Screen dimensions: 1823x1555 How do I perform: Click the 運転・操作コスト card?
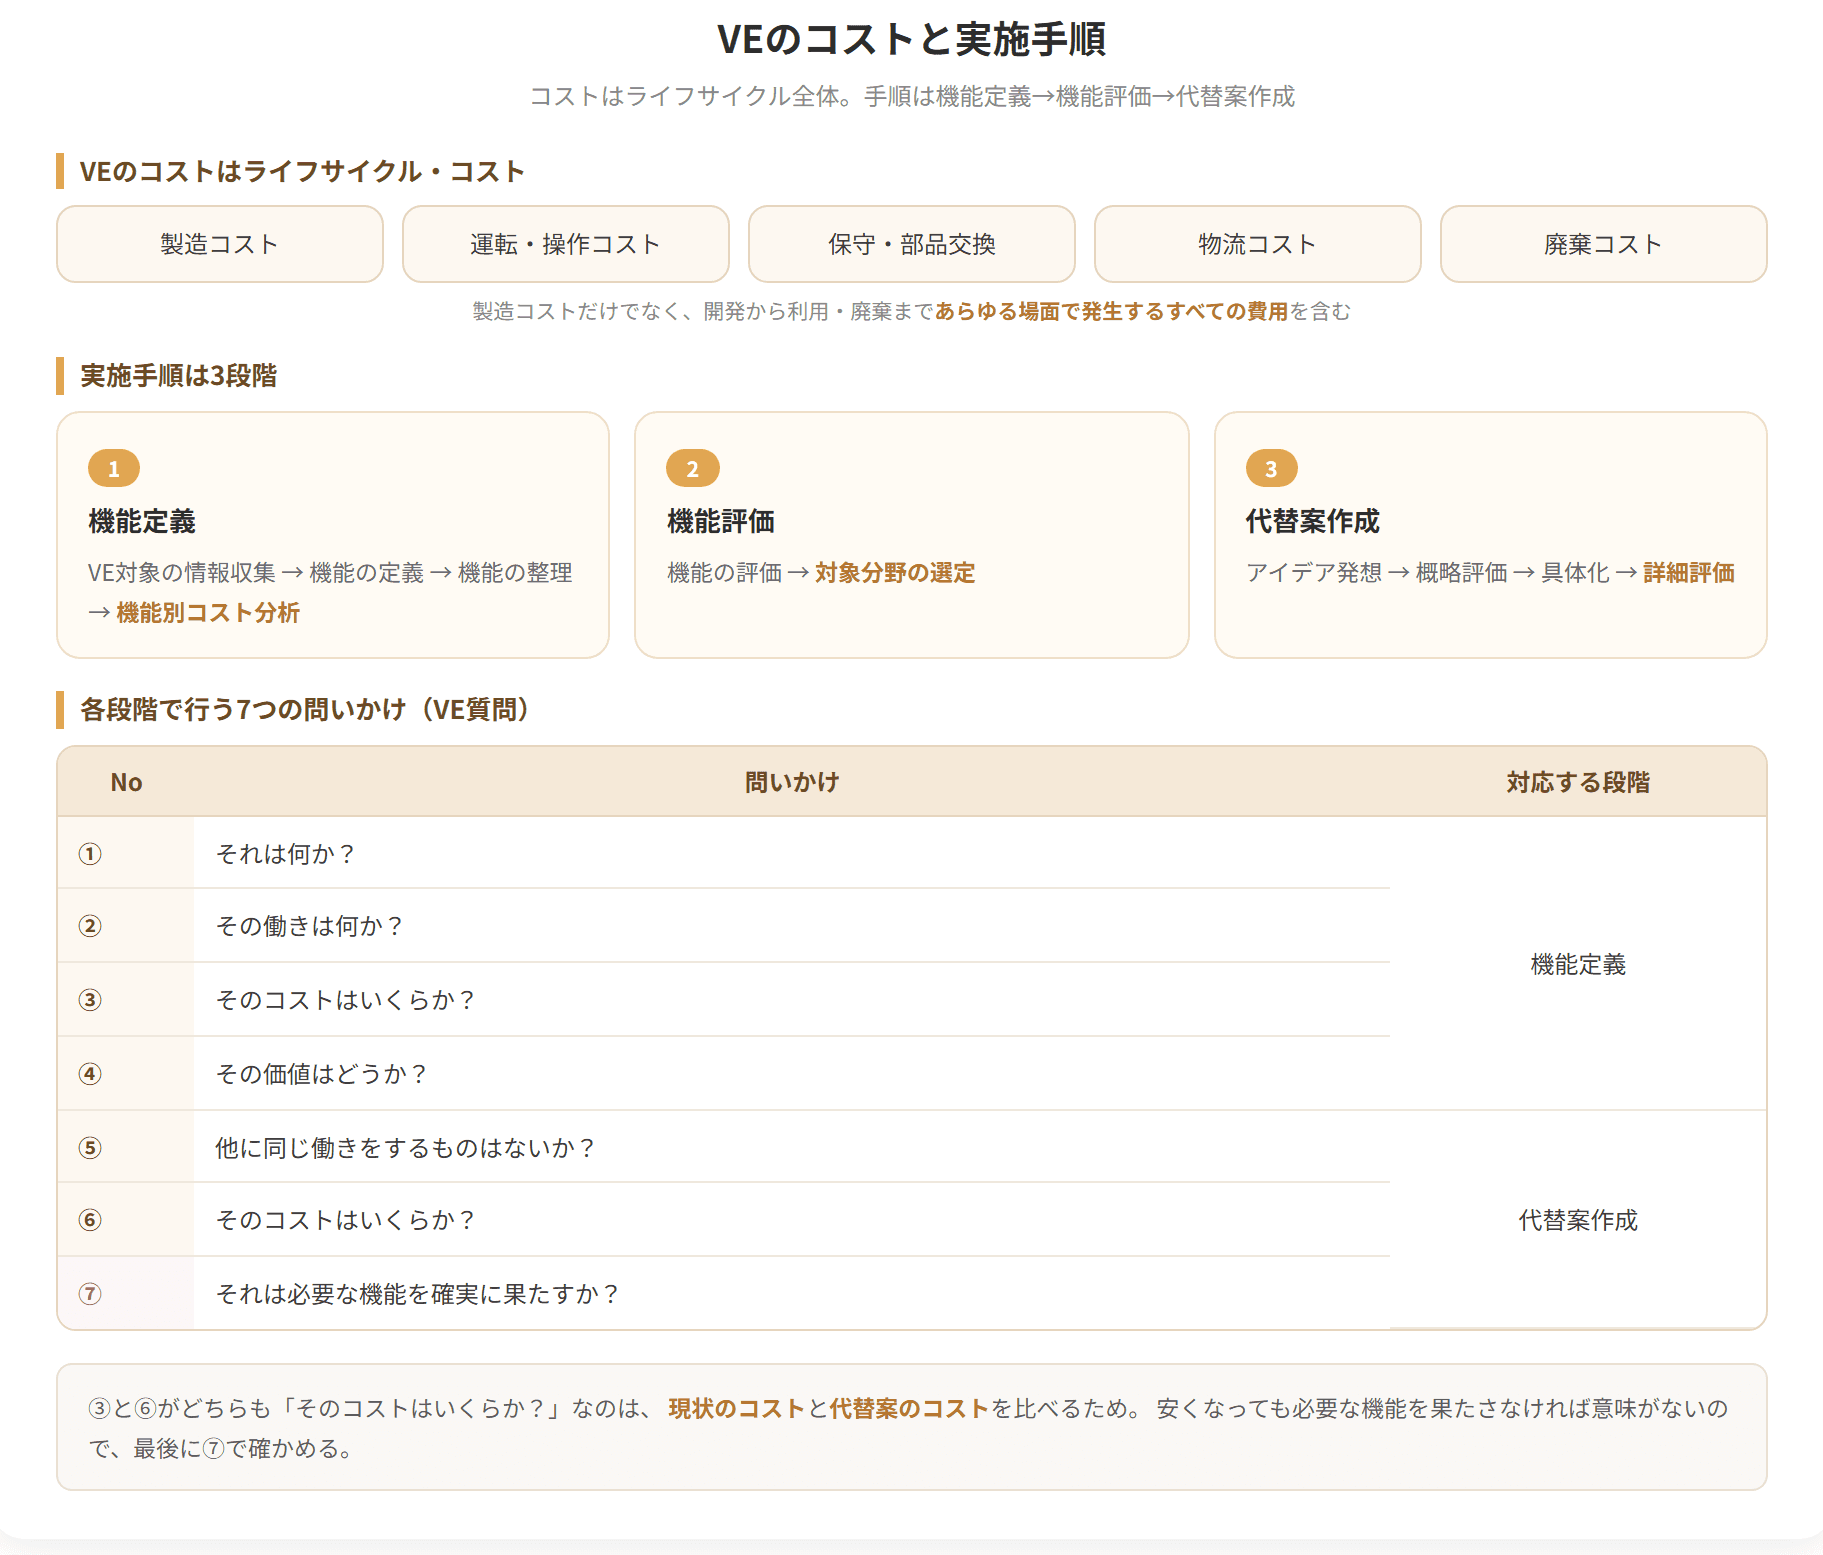click(x=566, y=244)
